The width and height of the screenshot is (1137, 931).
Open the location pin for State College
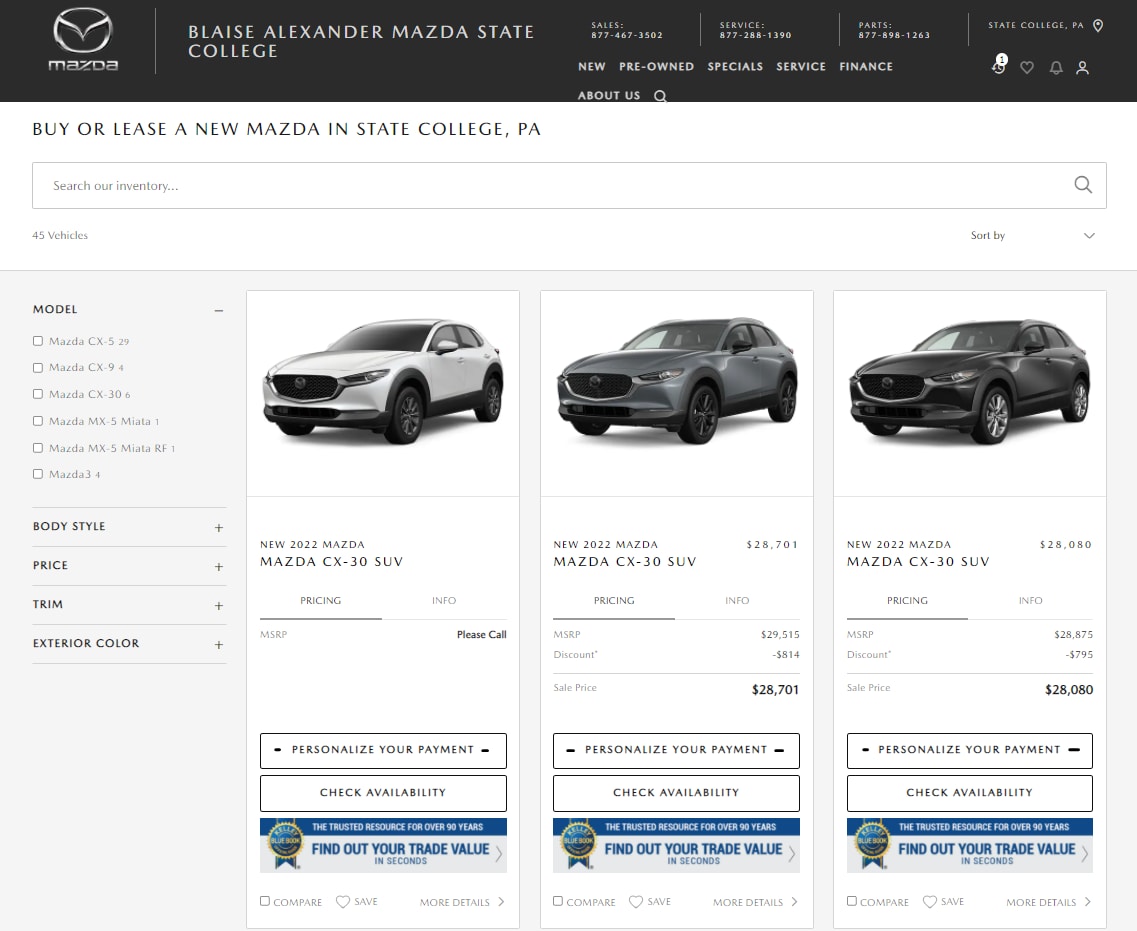tap(1098, 26)
